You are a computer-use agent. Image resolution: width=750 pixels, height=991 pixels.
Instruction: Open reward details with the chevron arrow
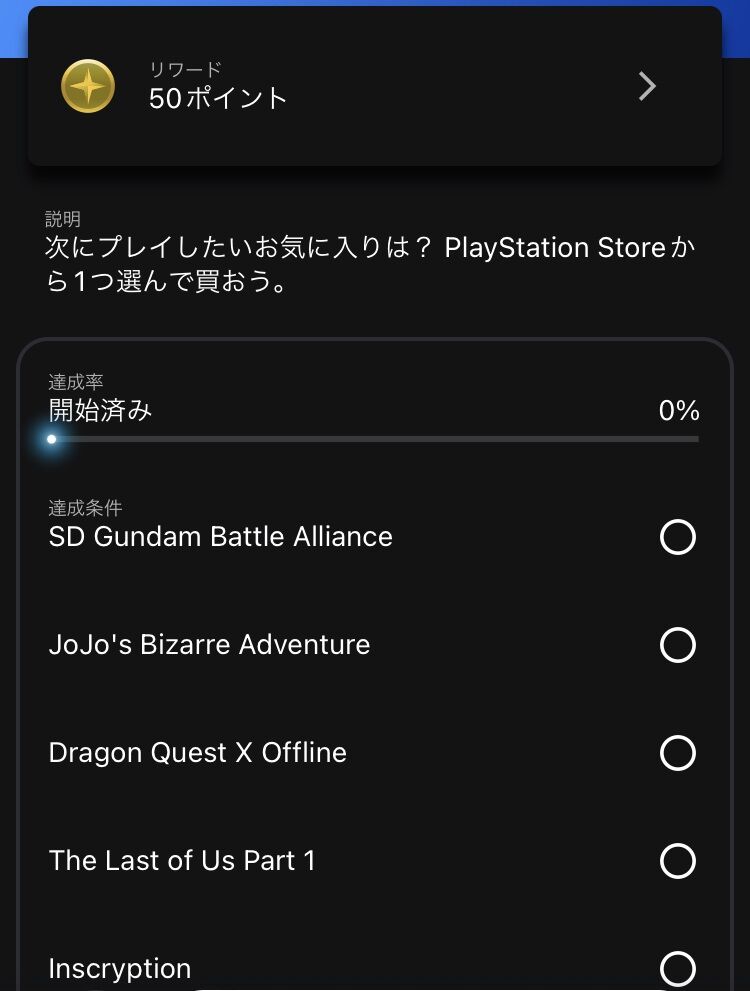tap(647, 87)
